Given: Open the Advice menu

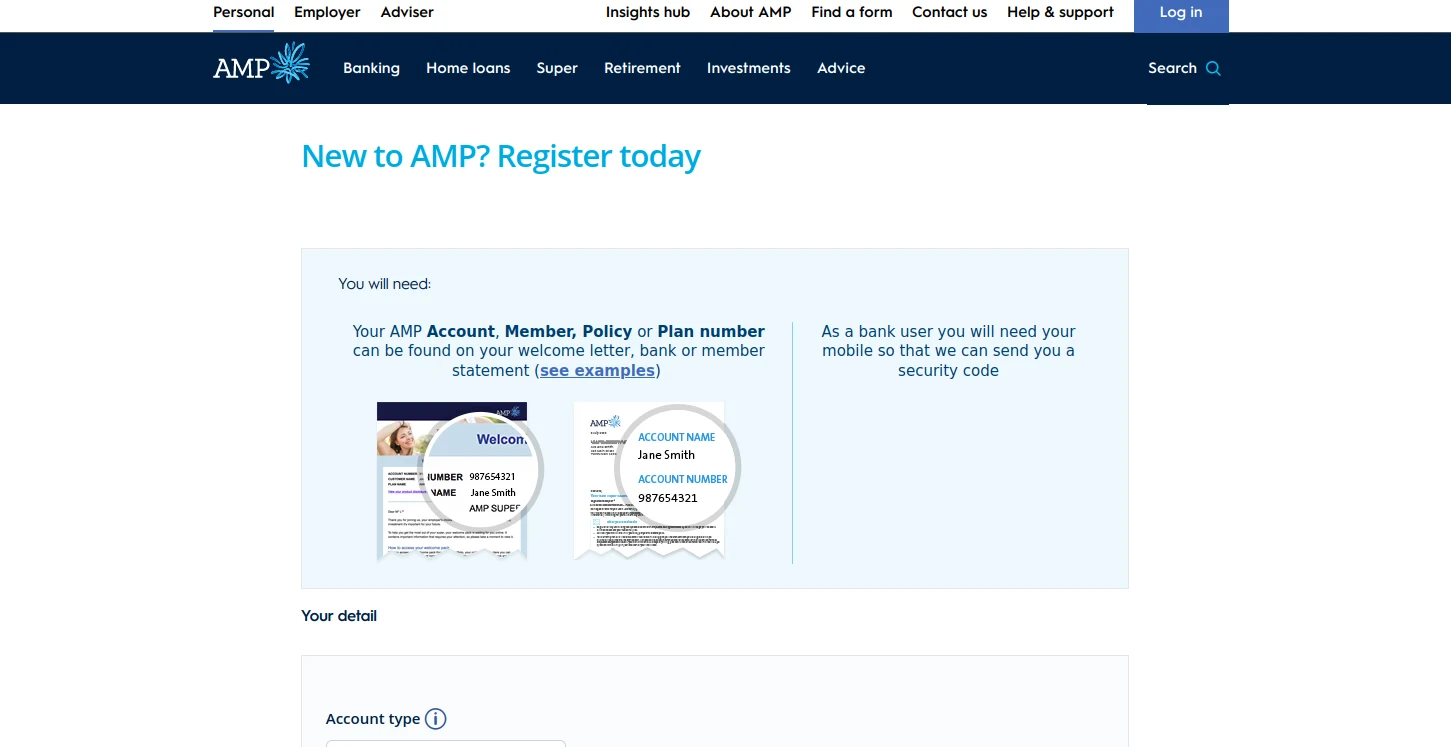Looking at the screenshot, I should coord(841,68).
